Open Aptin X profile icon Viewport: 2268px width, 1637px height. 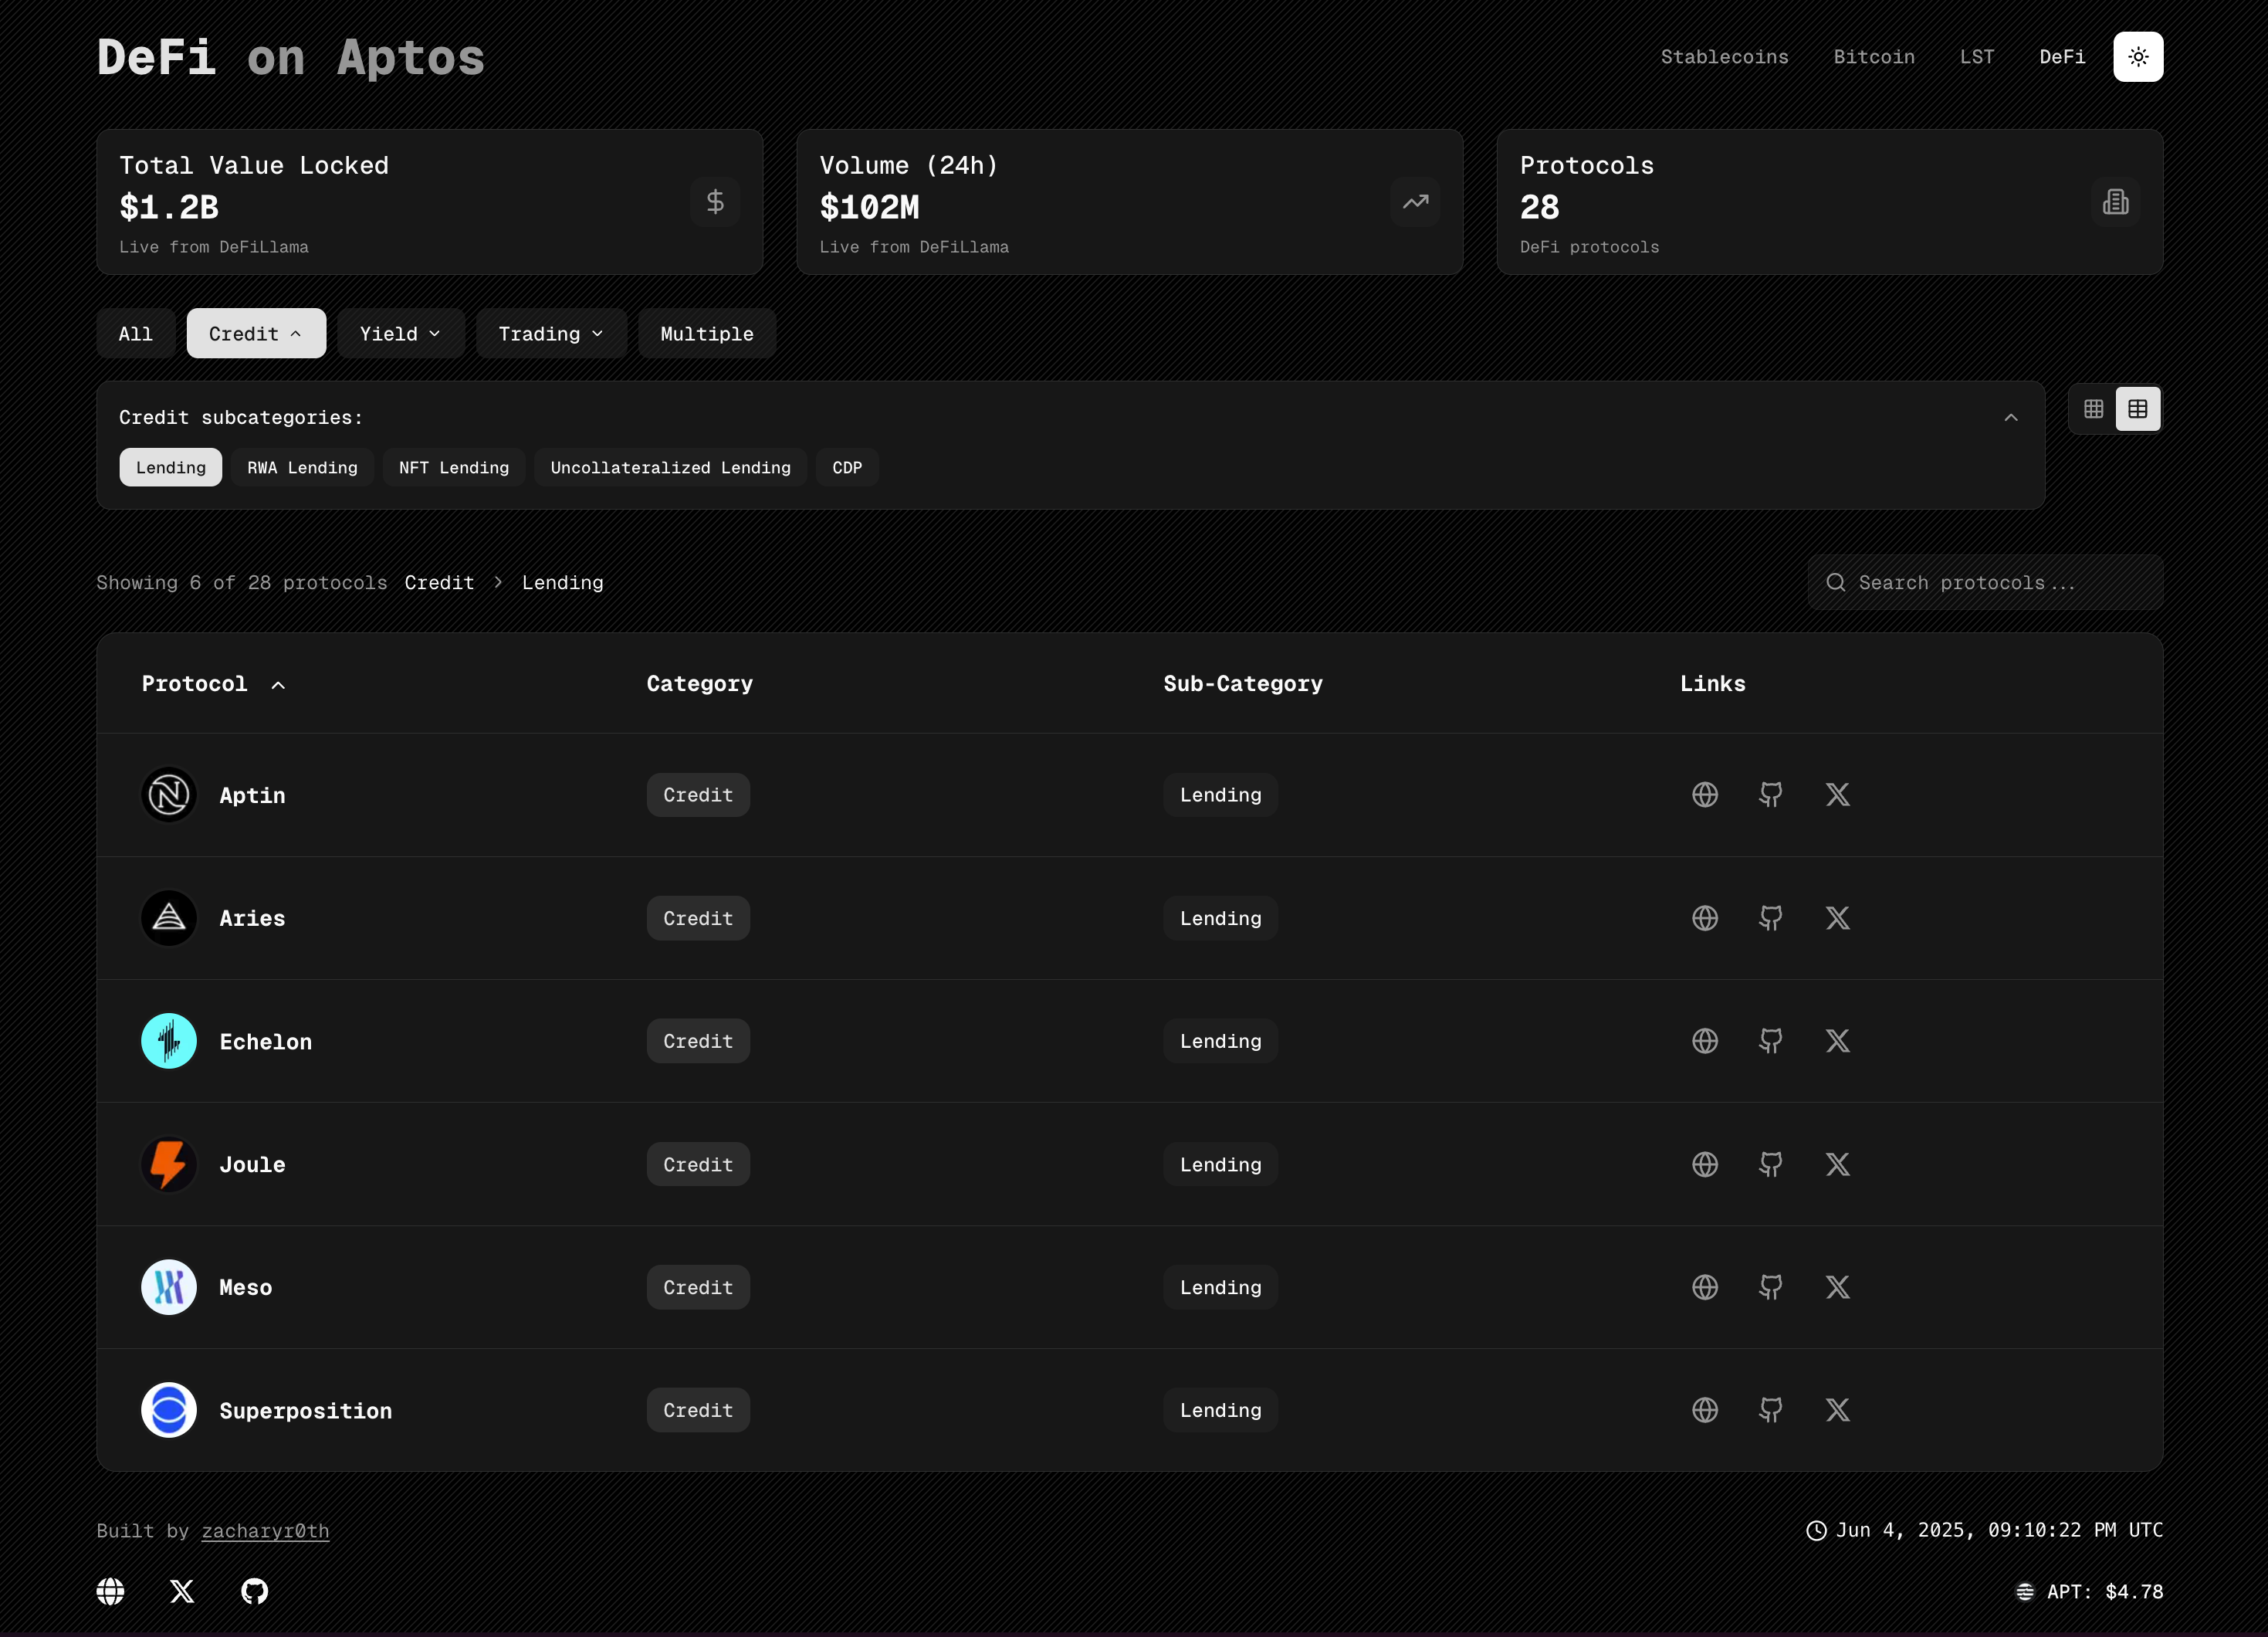coord(1837,795)
